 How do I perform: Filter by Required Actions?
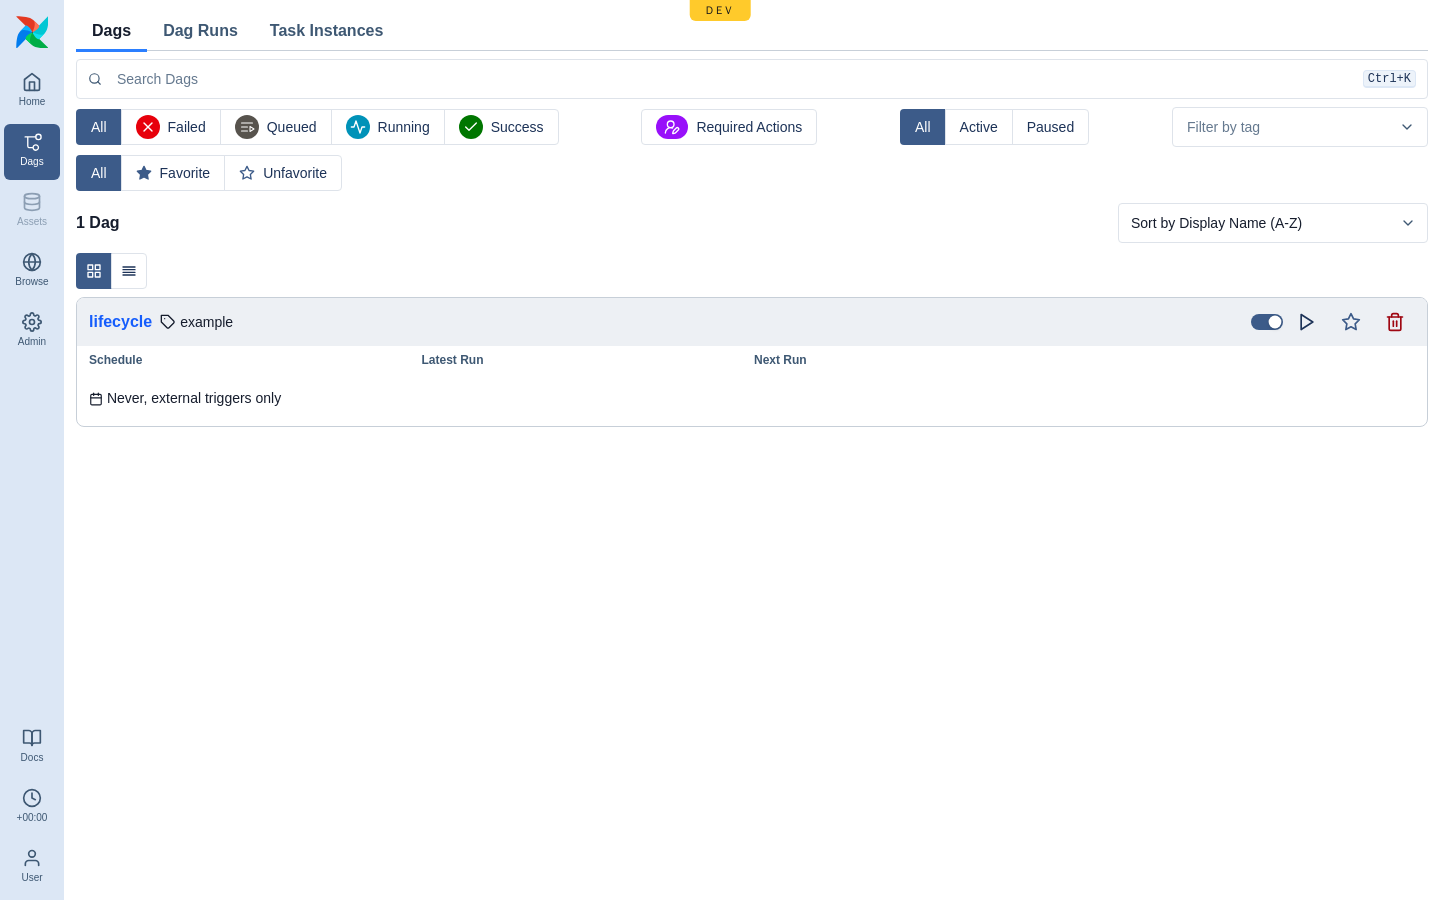[x=729, y=127]
